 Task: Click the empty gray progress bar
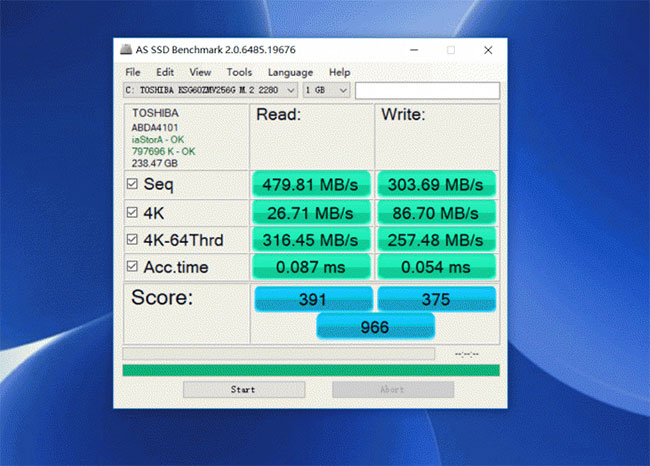point(279,354)
